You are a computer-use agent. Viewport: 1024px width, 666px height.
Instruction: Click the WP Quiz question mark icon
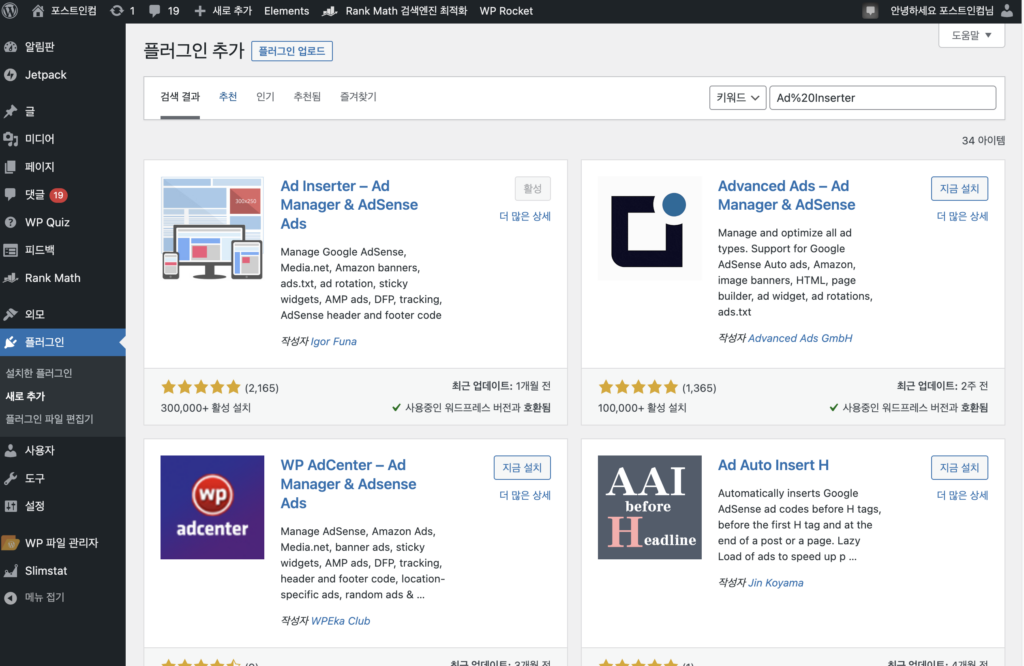tap(10, 223)
